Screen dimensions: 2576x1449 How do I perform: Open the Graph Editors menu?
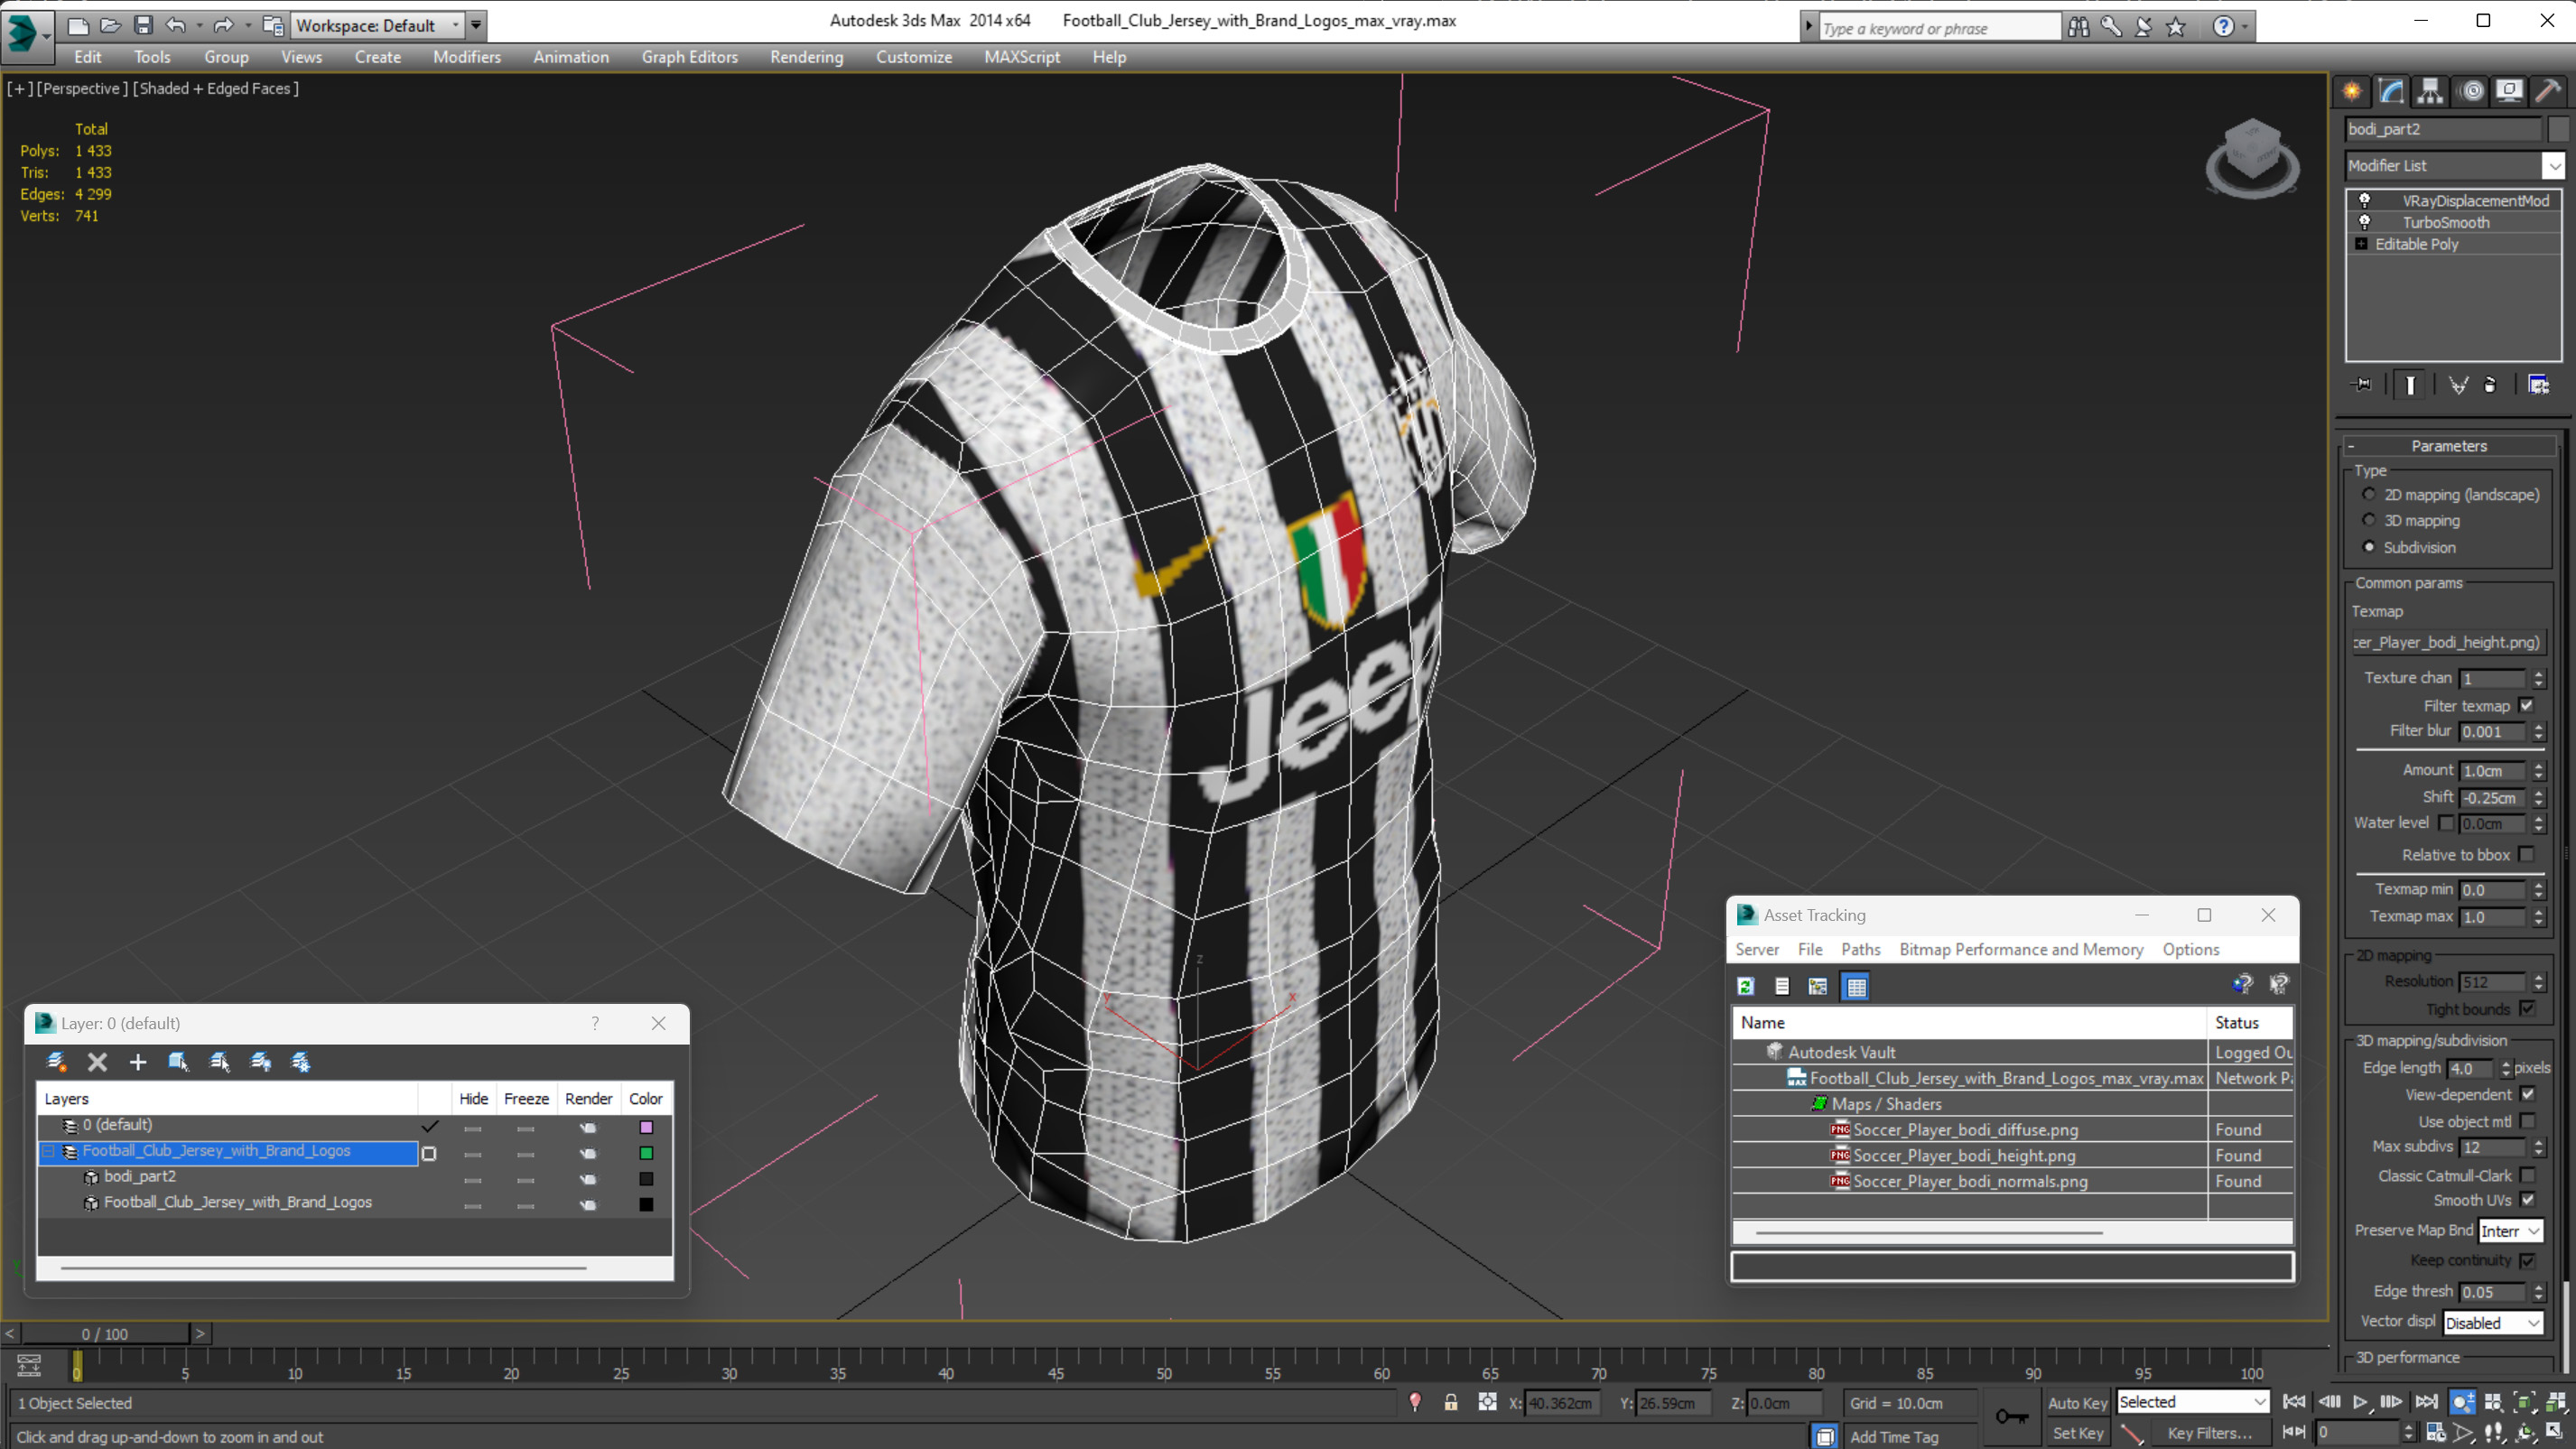(689, 57)
